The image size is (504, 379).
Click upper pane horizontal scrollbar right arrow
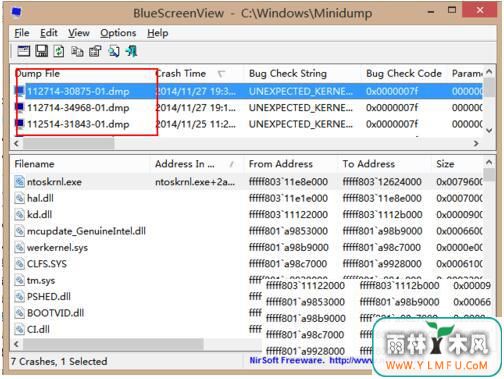point(476,143)
